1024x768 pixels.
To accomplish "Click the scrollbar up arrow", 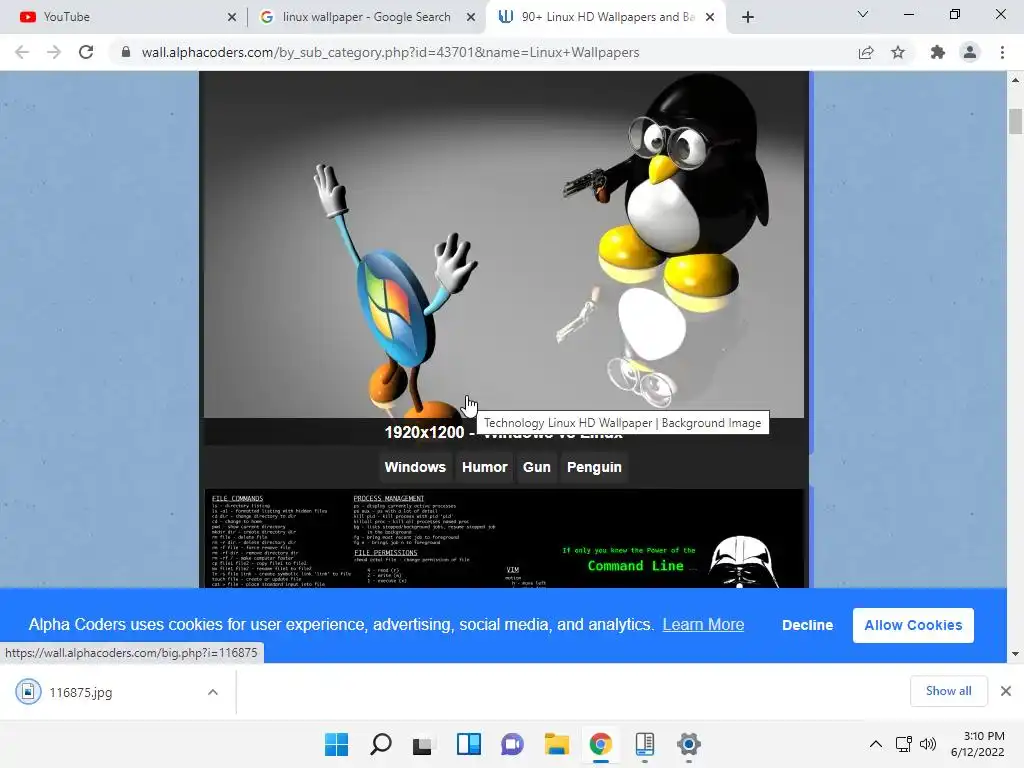I will point(1015,80).
